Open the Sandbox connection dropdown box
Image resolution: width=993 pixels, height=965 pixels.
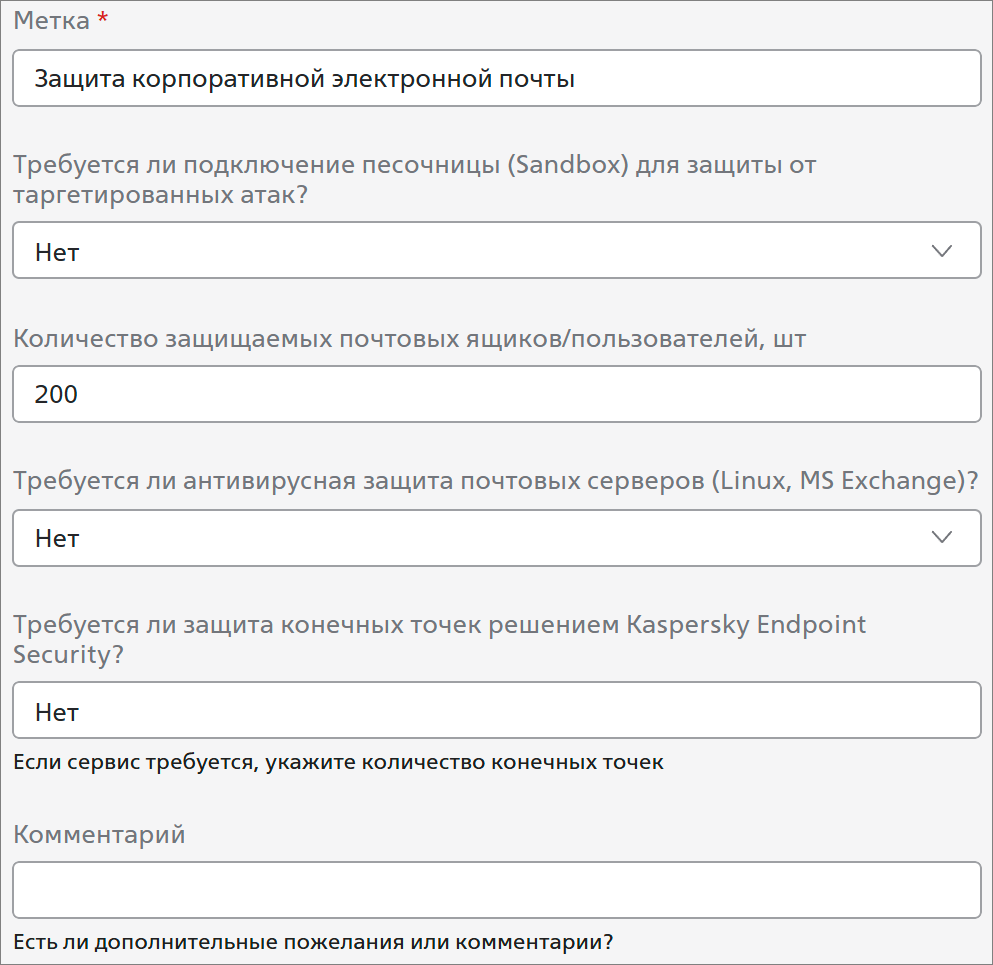[496, 250]
